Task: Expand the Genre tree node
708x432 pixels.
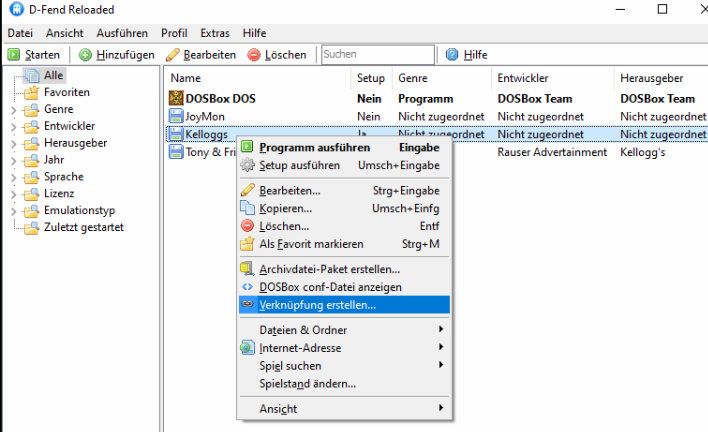Action: click(13, 110)
